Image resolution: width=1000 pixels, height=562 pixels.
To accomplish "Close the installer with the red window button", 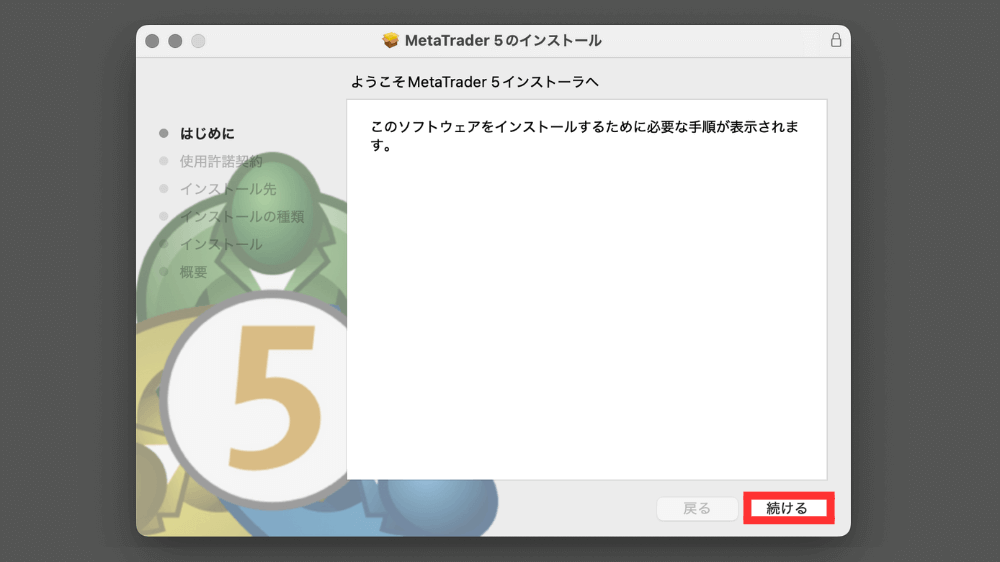I will coord(152,41).
